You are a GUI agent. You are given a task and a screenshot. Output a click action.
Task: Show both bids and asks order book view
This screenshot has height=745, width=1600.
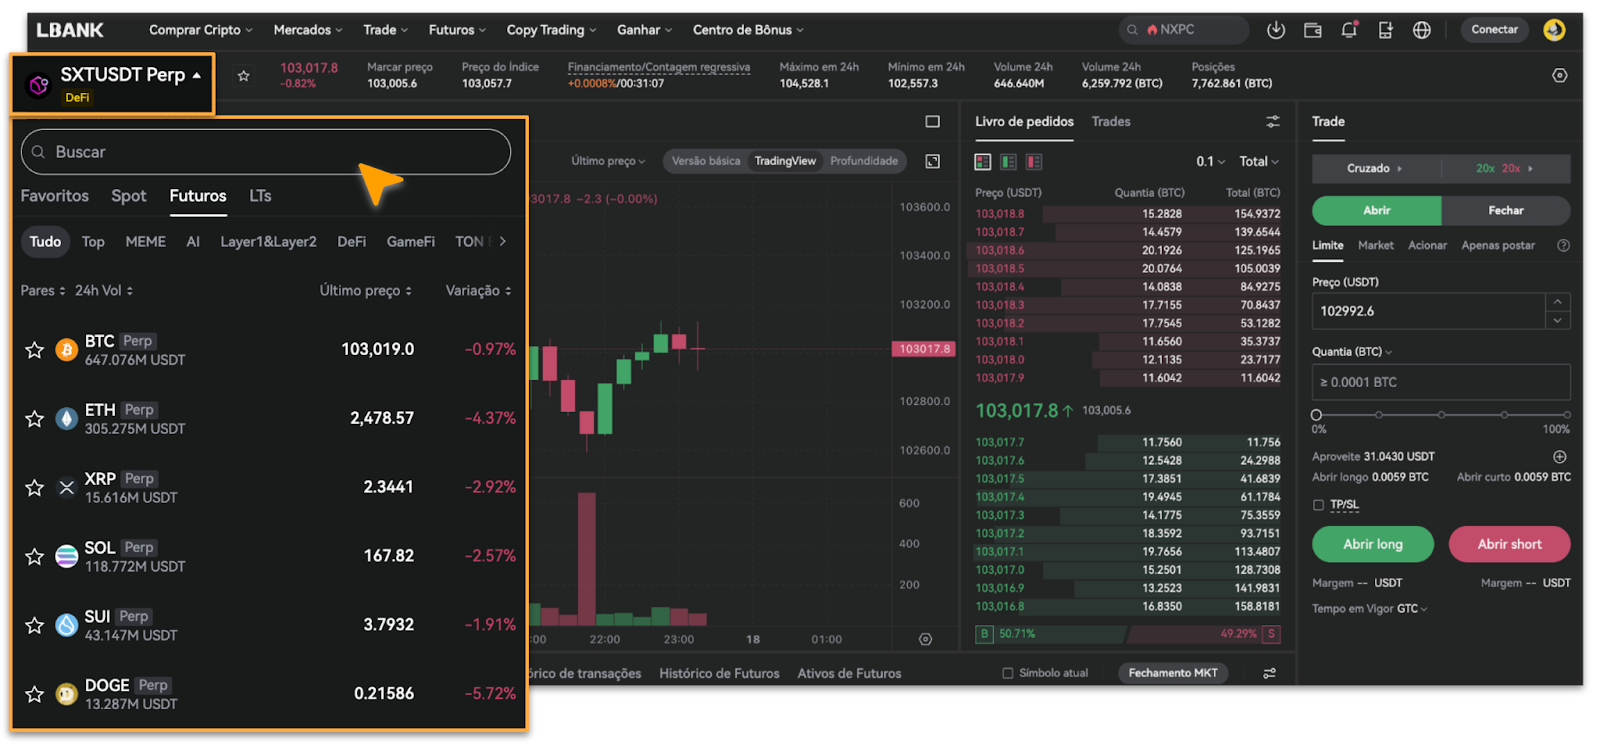tap(983, 161)
